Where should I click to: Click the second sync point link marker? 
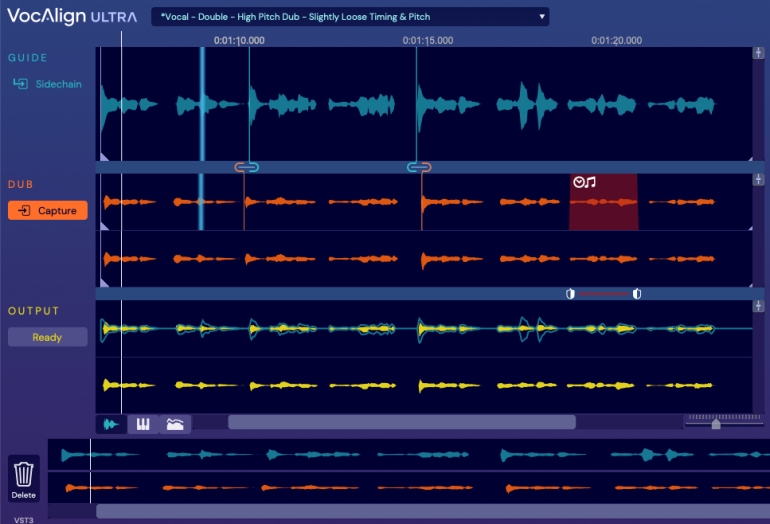[x=418, y=167]
